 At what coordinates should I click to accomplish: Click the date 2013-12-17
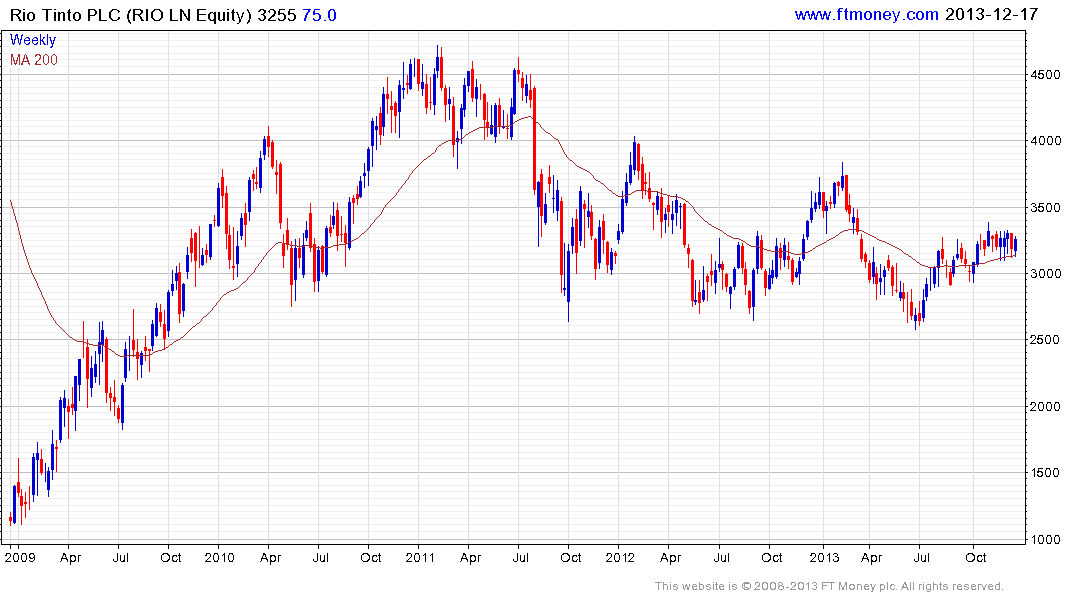pyautogui.click(x=992, y=14)
